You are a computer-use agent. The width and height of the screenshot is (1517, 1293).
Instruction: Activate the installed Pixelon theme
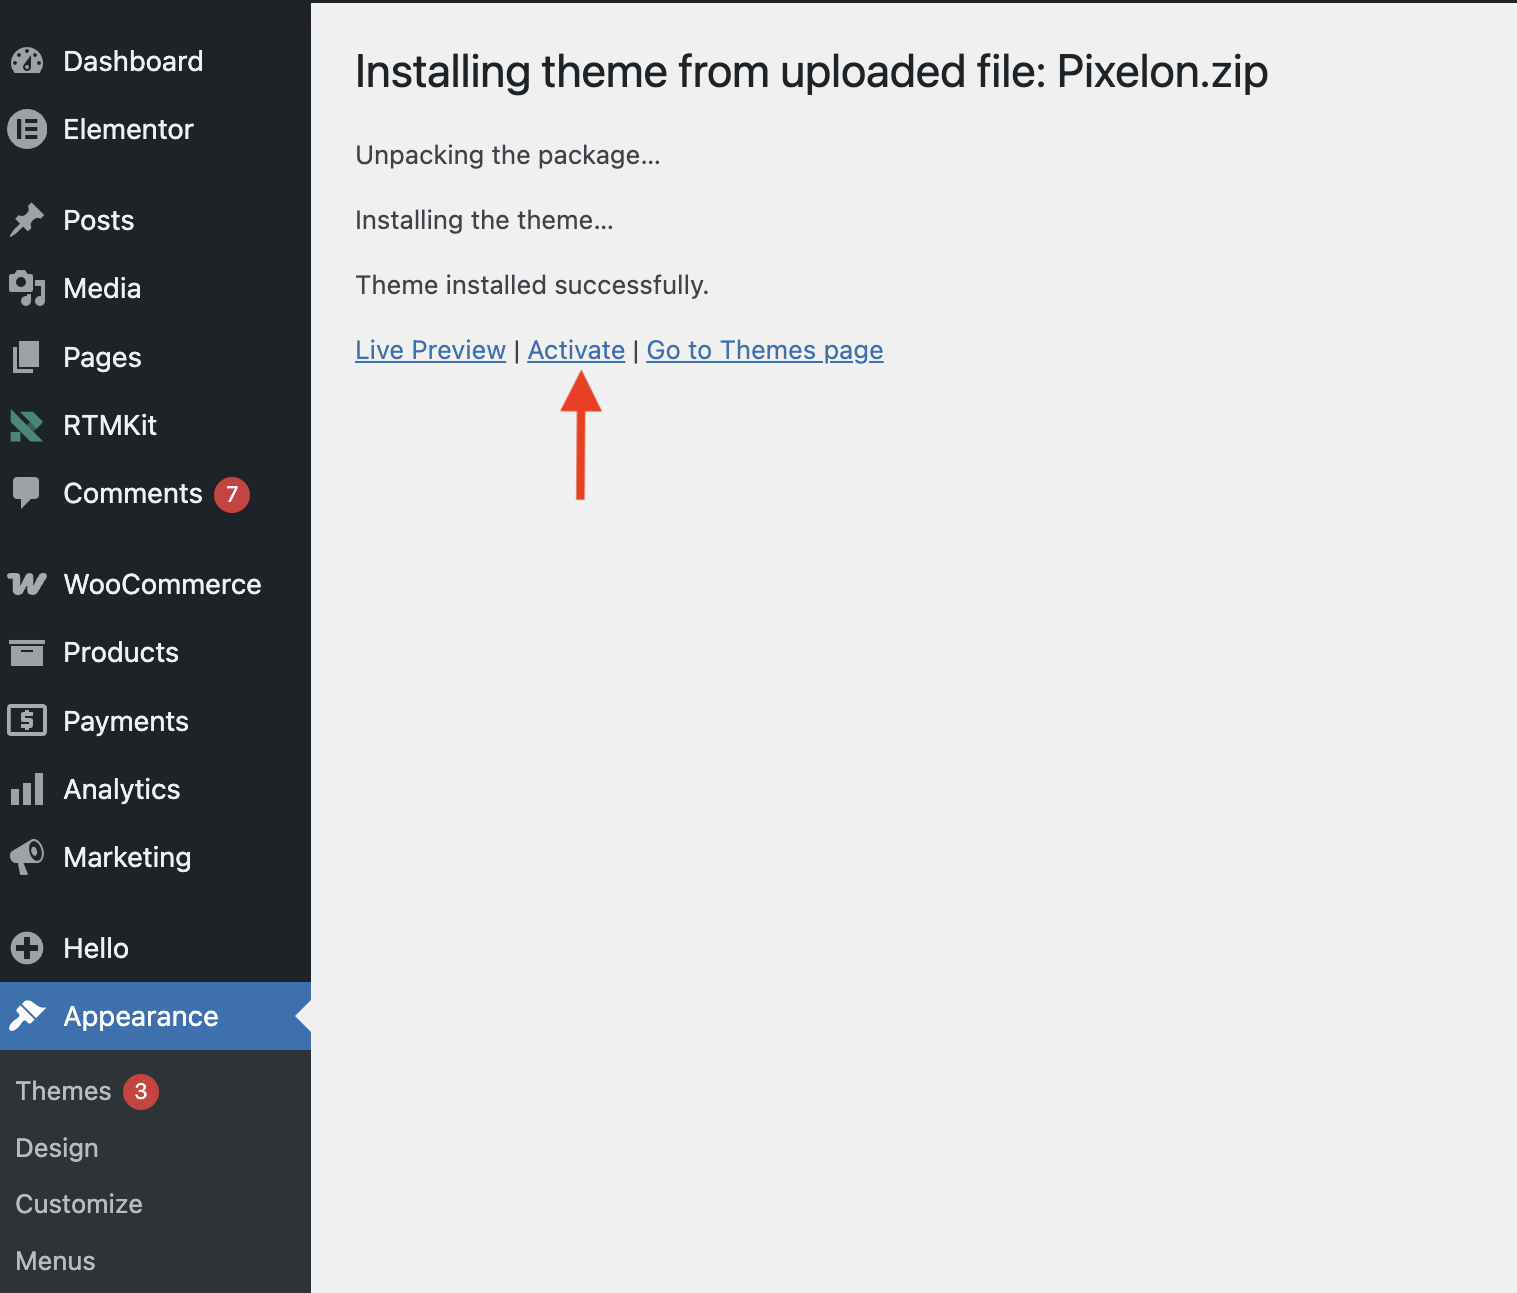coord(576,351)
